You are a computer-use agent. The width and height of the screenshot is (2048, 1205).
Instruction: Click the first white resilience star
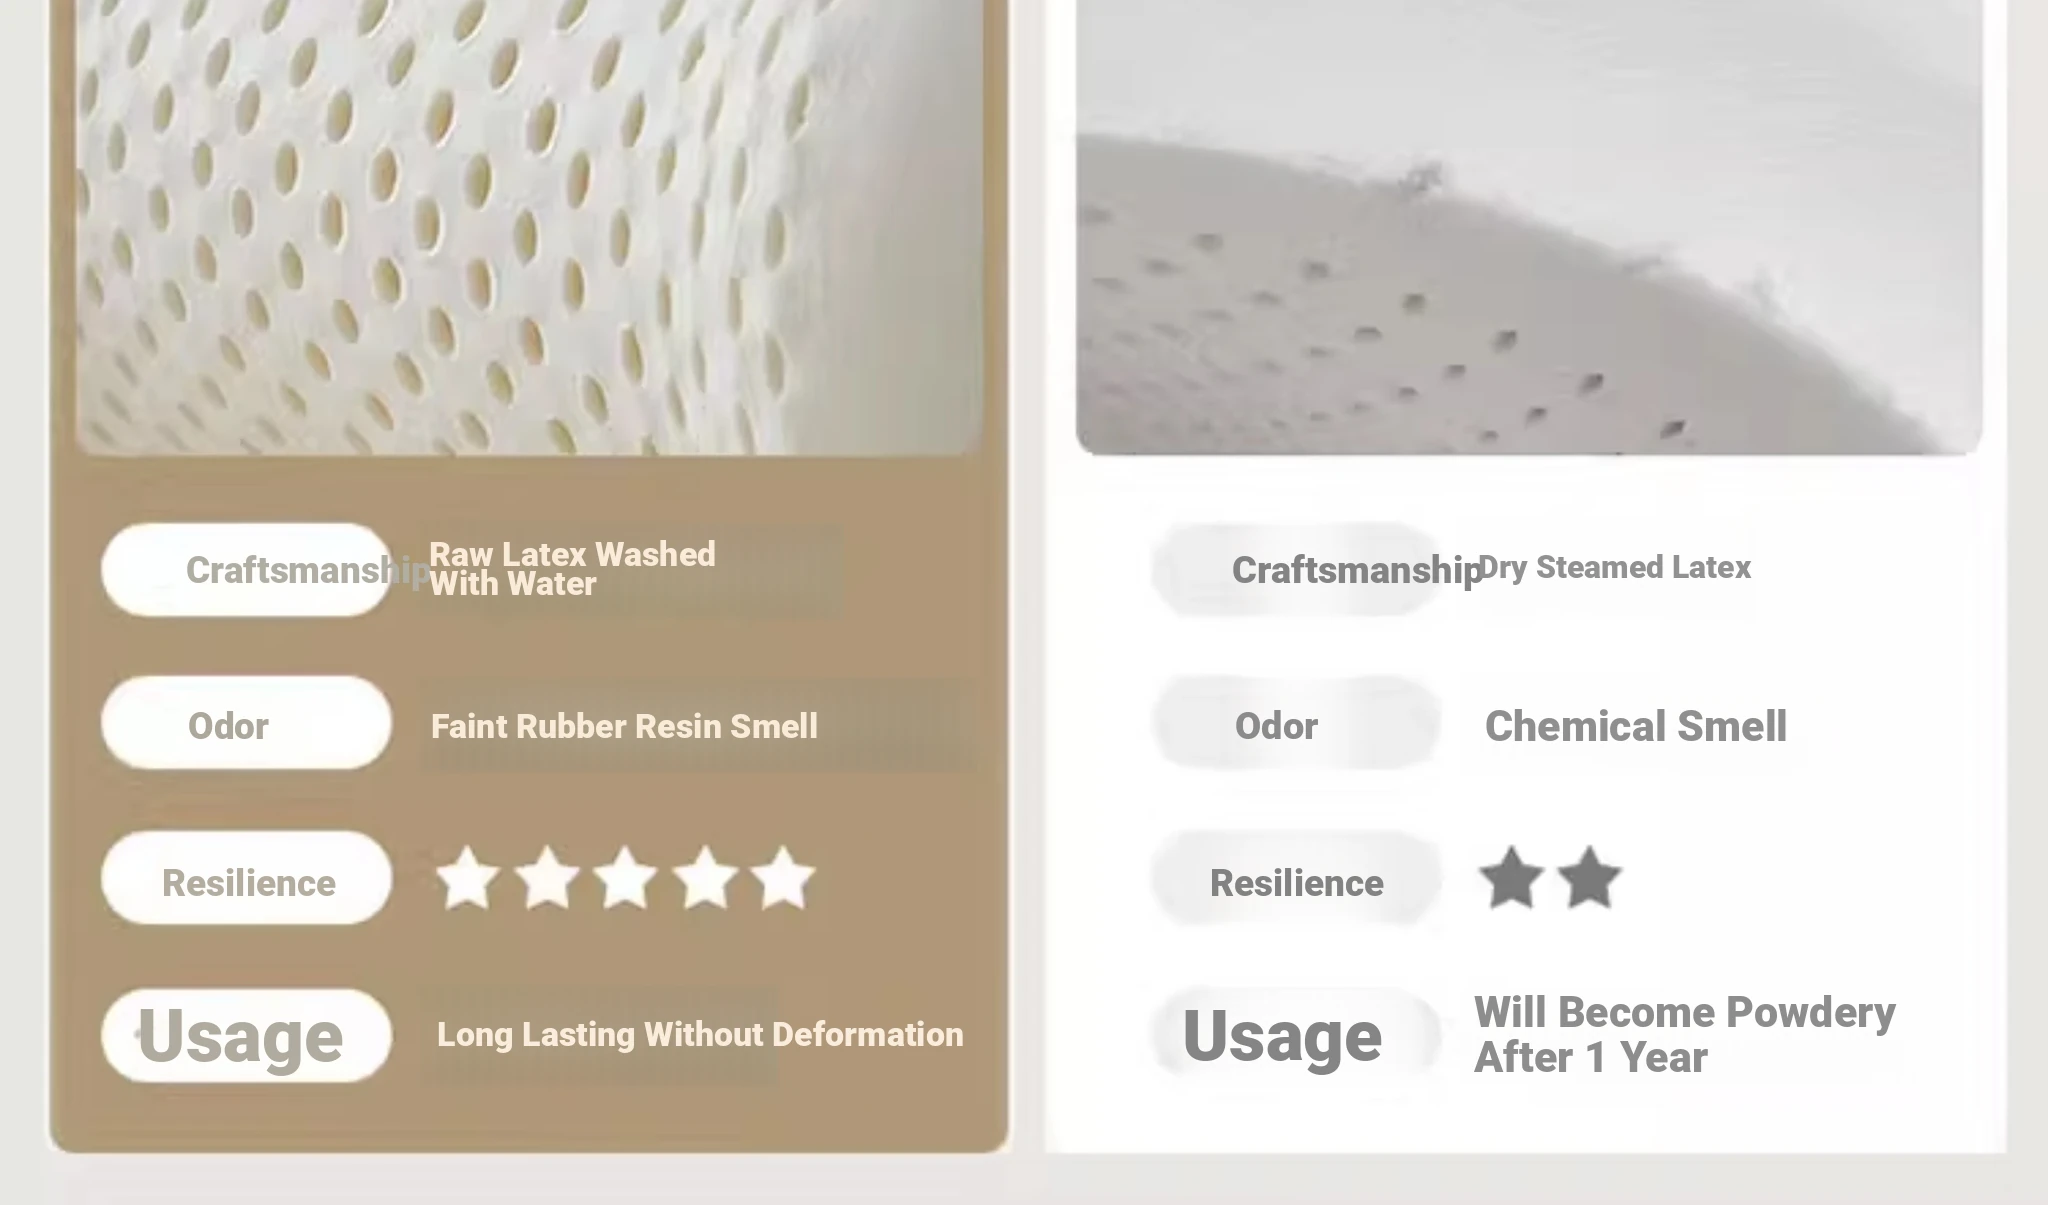467,878
